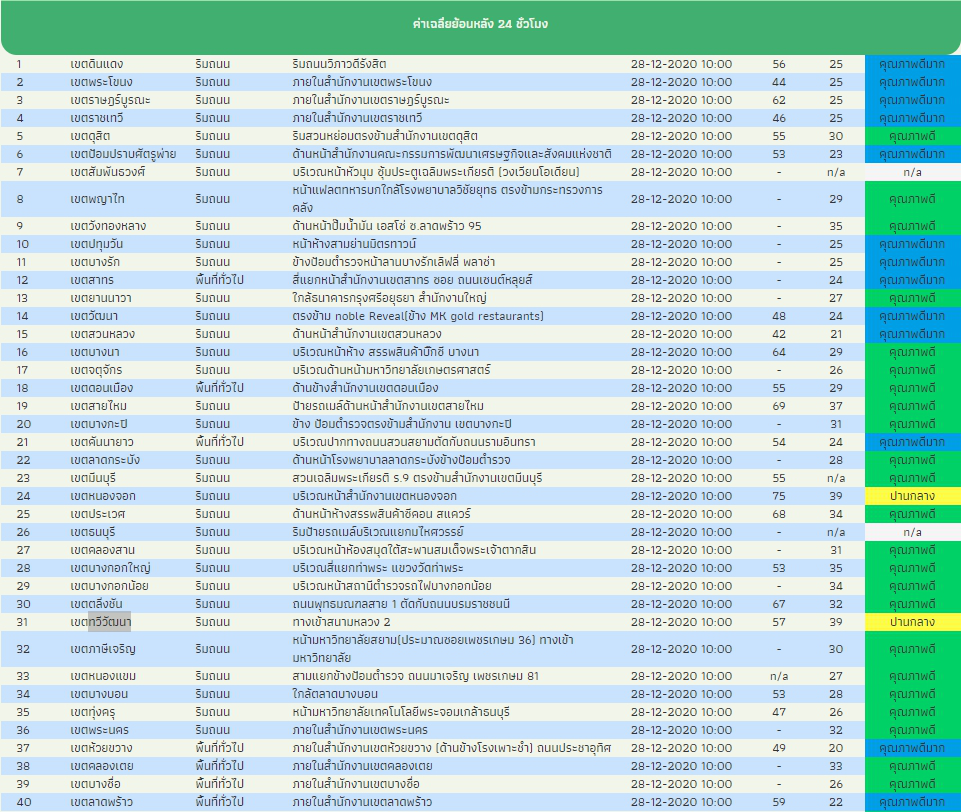The image size is (961, 812).
Task: Click highlighted district เขตทวีวัฒนา in row 31
Action: click(x=101, y=622)
